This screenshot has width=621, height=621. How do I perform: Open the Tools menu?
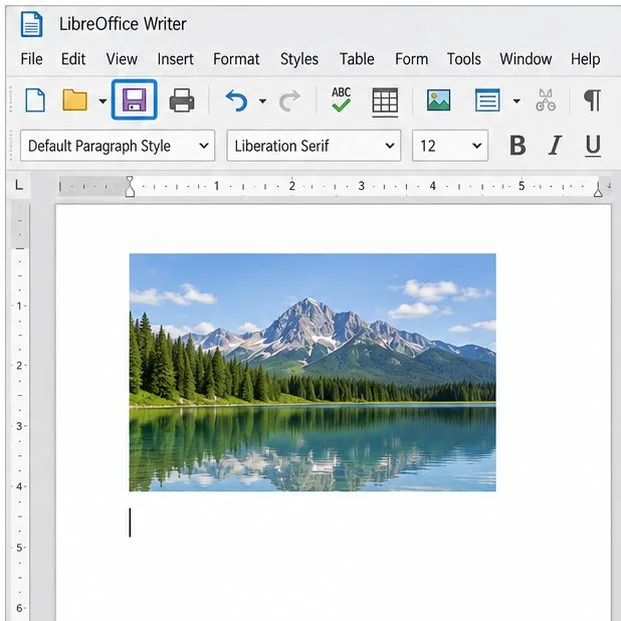coord(464,59)
